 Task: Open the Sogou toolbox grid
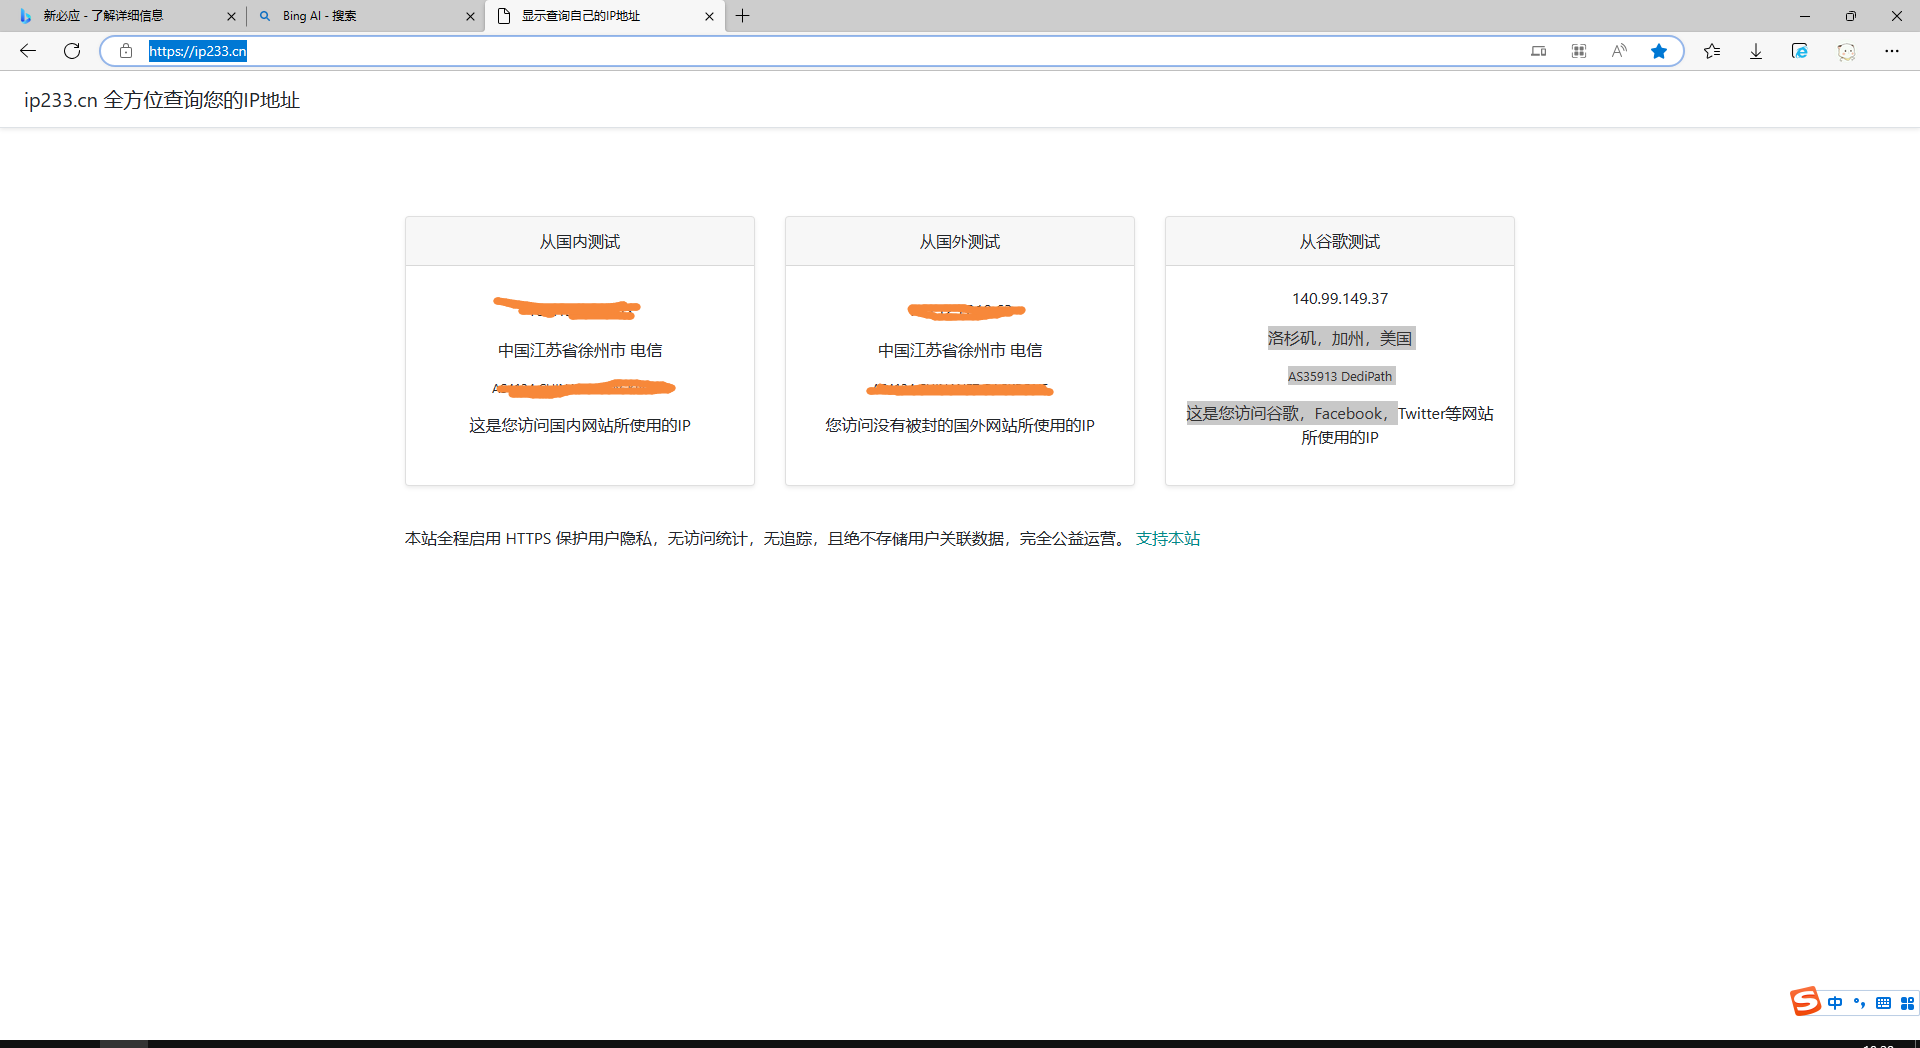[x=1907, y=1003]
